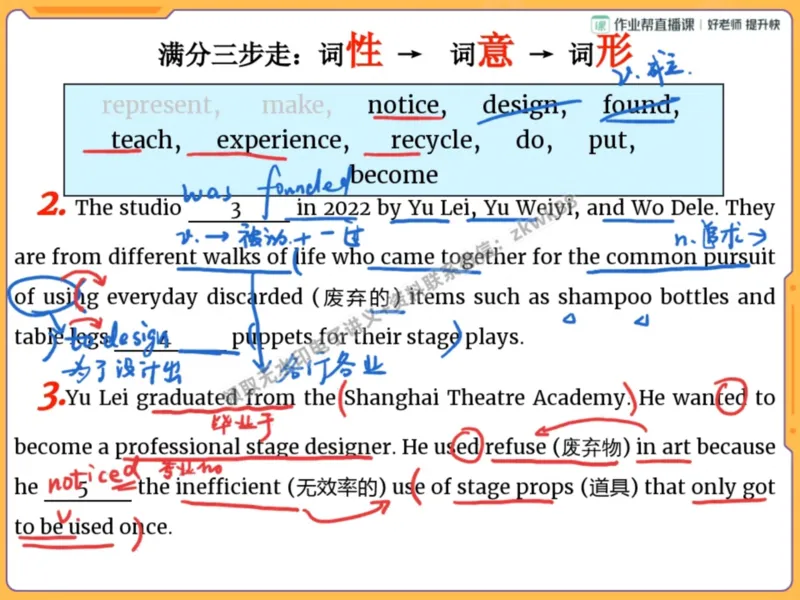Click the red character 性 in the heading

pos(364,50)
